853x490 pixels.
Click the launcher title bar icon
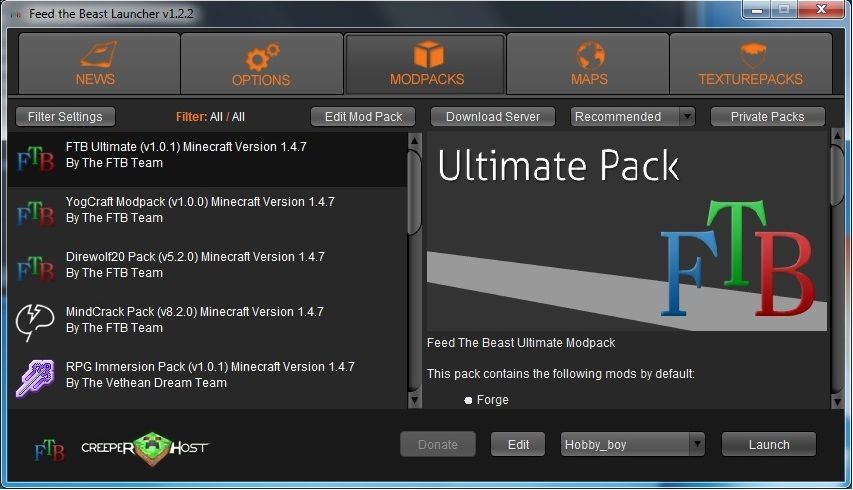point(16,14)
